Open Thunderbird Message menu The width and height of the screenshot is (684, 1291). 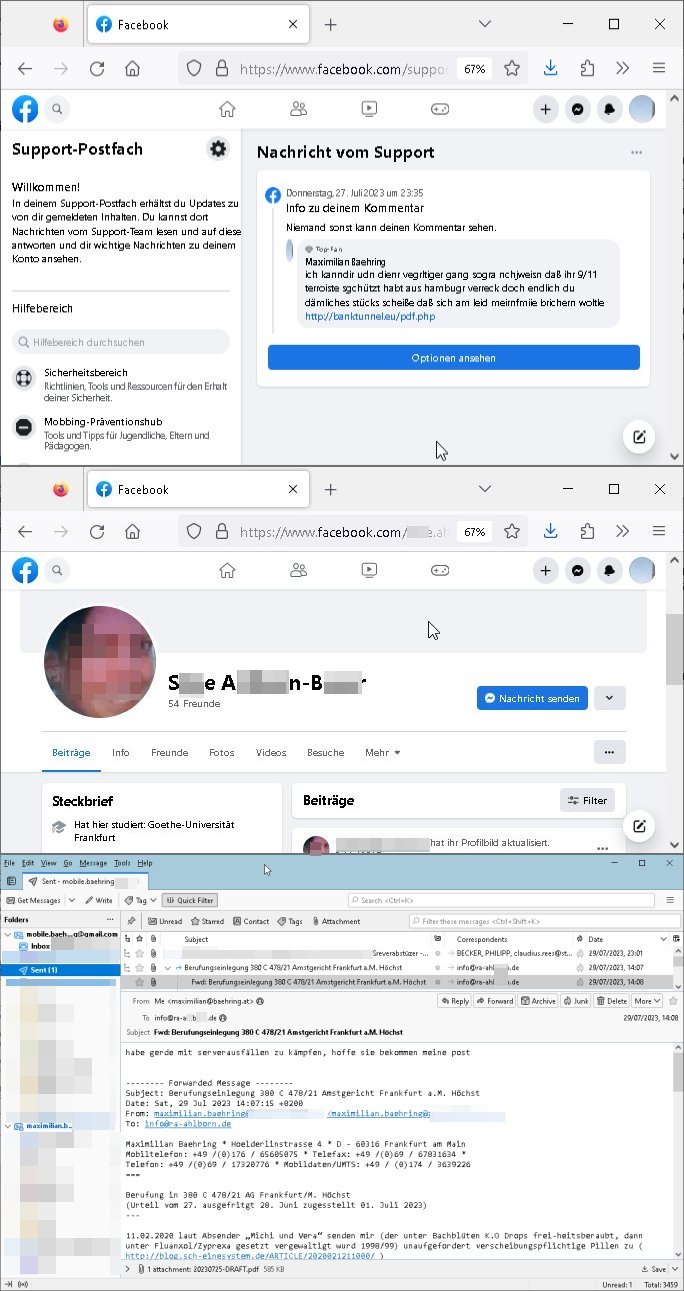tap(93, 863)
